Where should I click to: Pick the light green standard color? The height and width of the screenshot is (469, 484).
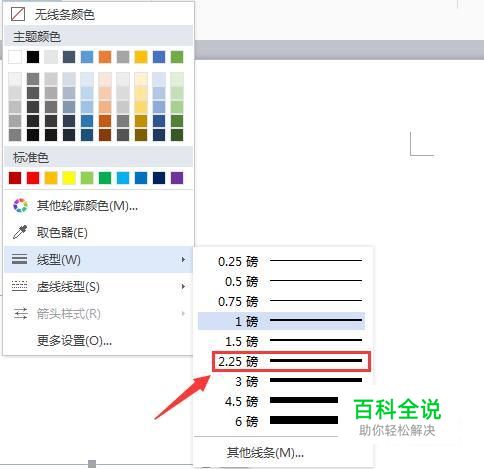(x=87, y=178)
